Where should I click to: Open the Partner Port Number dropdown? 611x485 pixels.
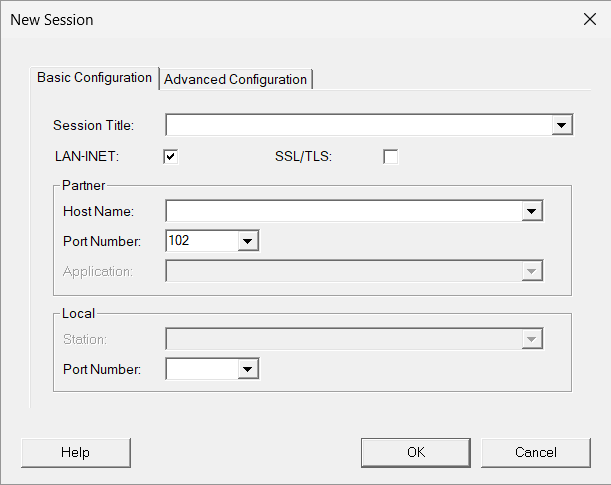pos(248,241)
